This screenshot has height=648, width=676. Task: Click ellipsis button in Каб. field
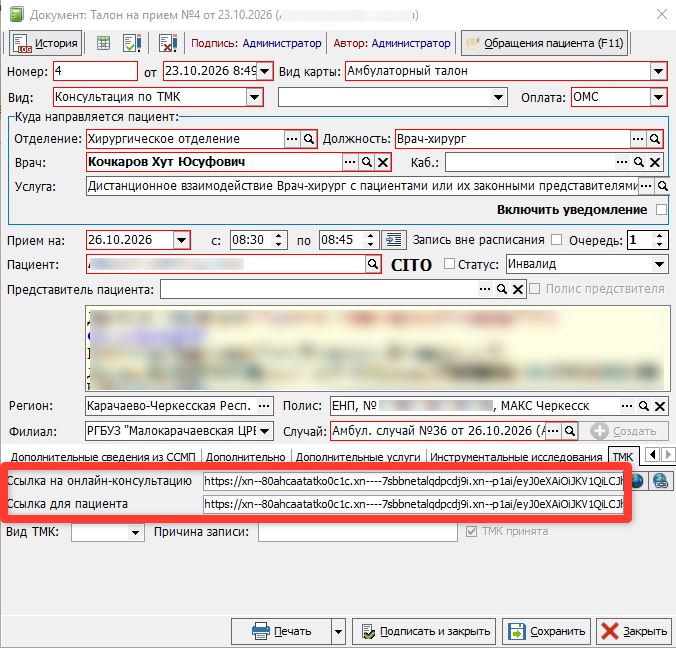pyautogui.click(x=622, y=163)
